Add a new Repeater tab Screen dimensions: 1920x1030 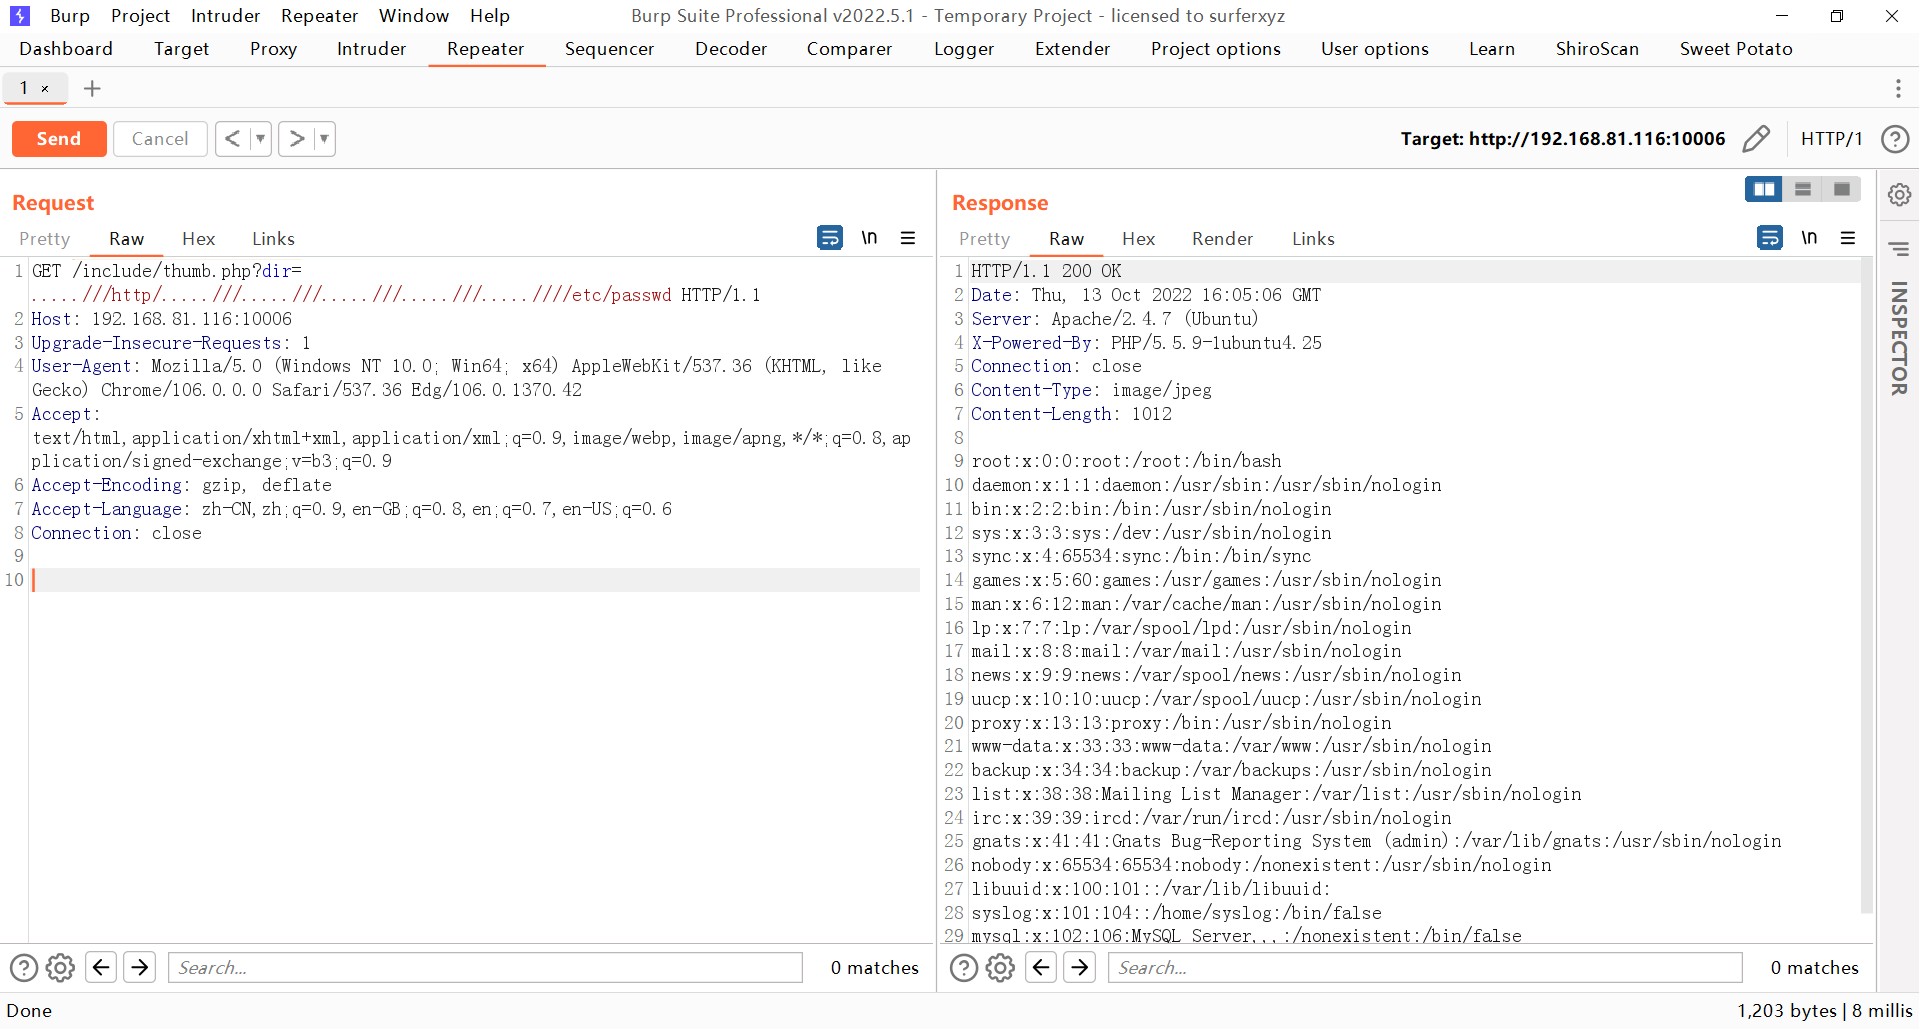(x=92, y=89)
